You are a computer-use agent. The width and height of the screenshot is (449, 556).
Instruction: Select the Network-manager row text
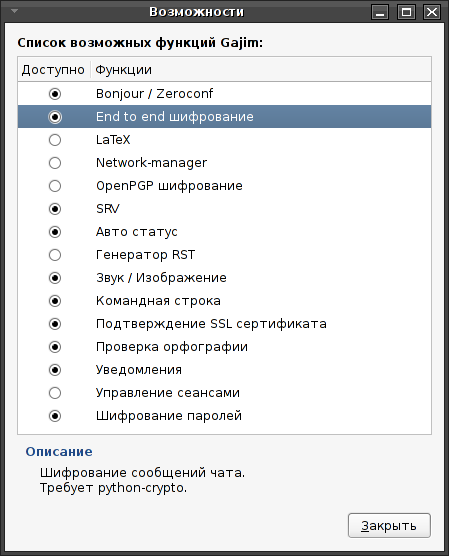[151, 163]
